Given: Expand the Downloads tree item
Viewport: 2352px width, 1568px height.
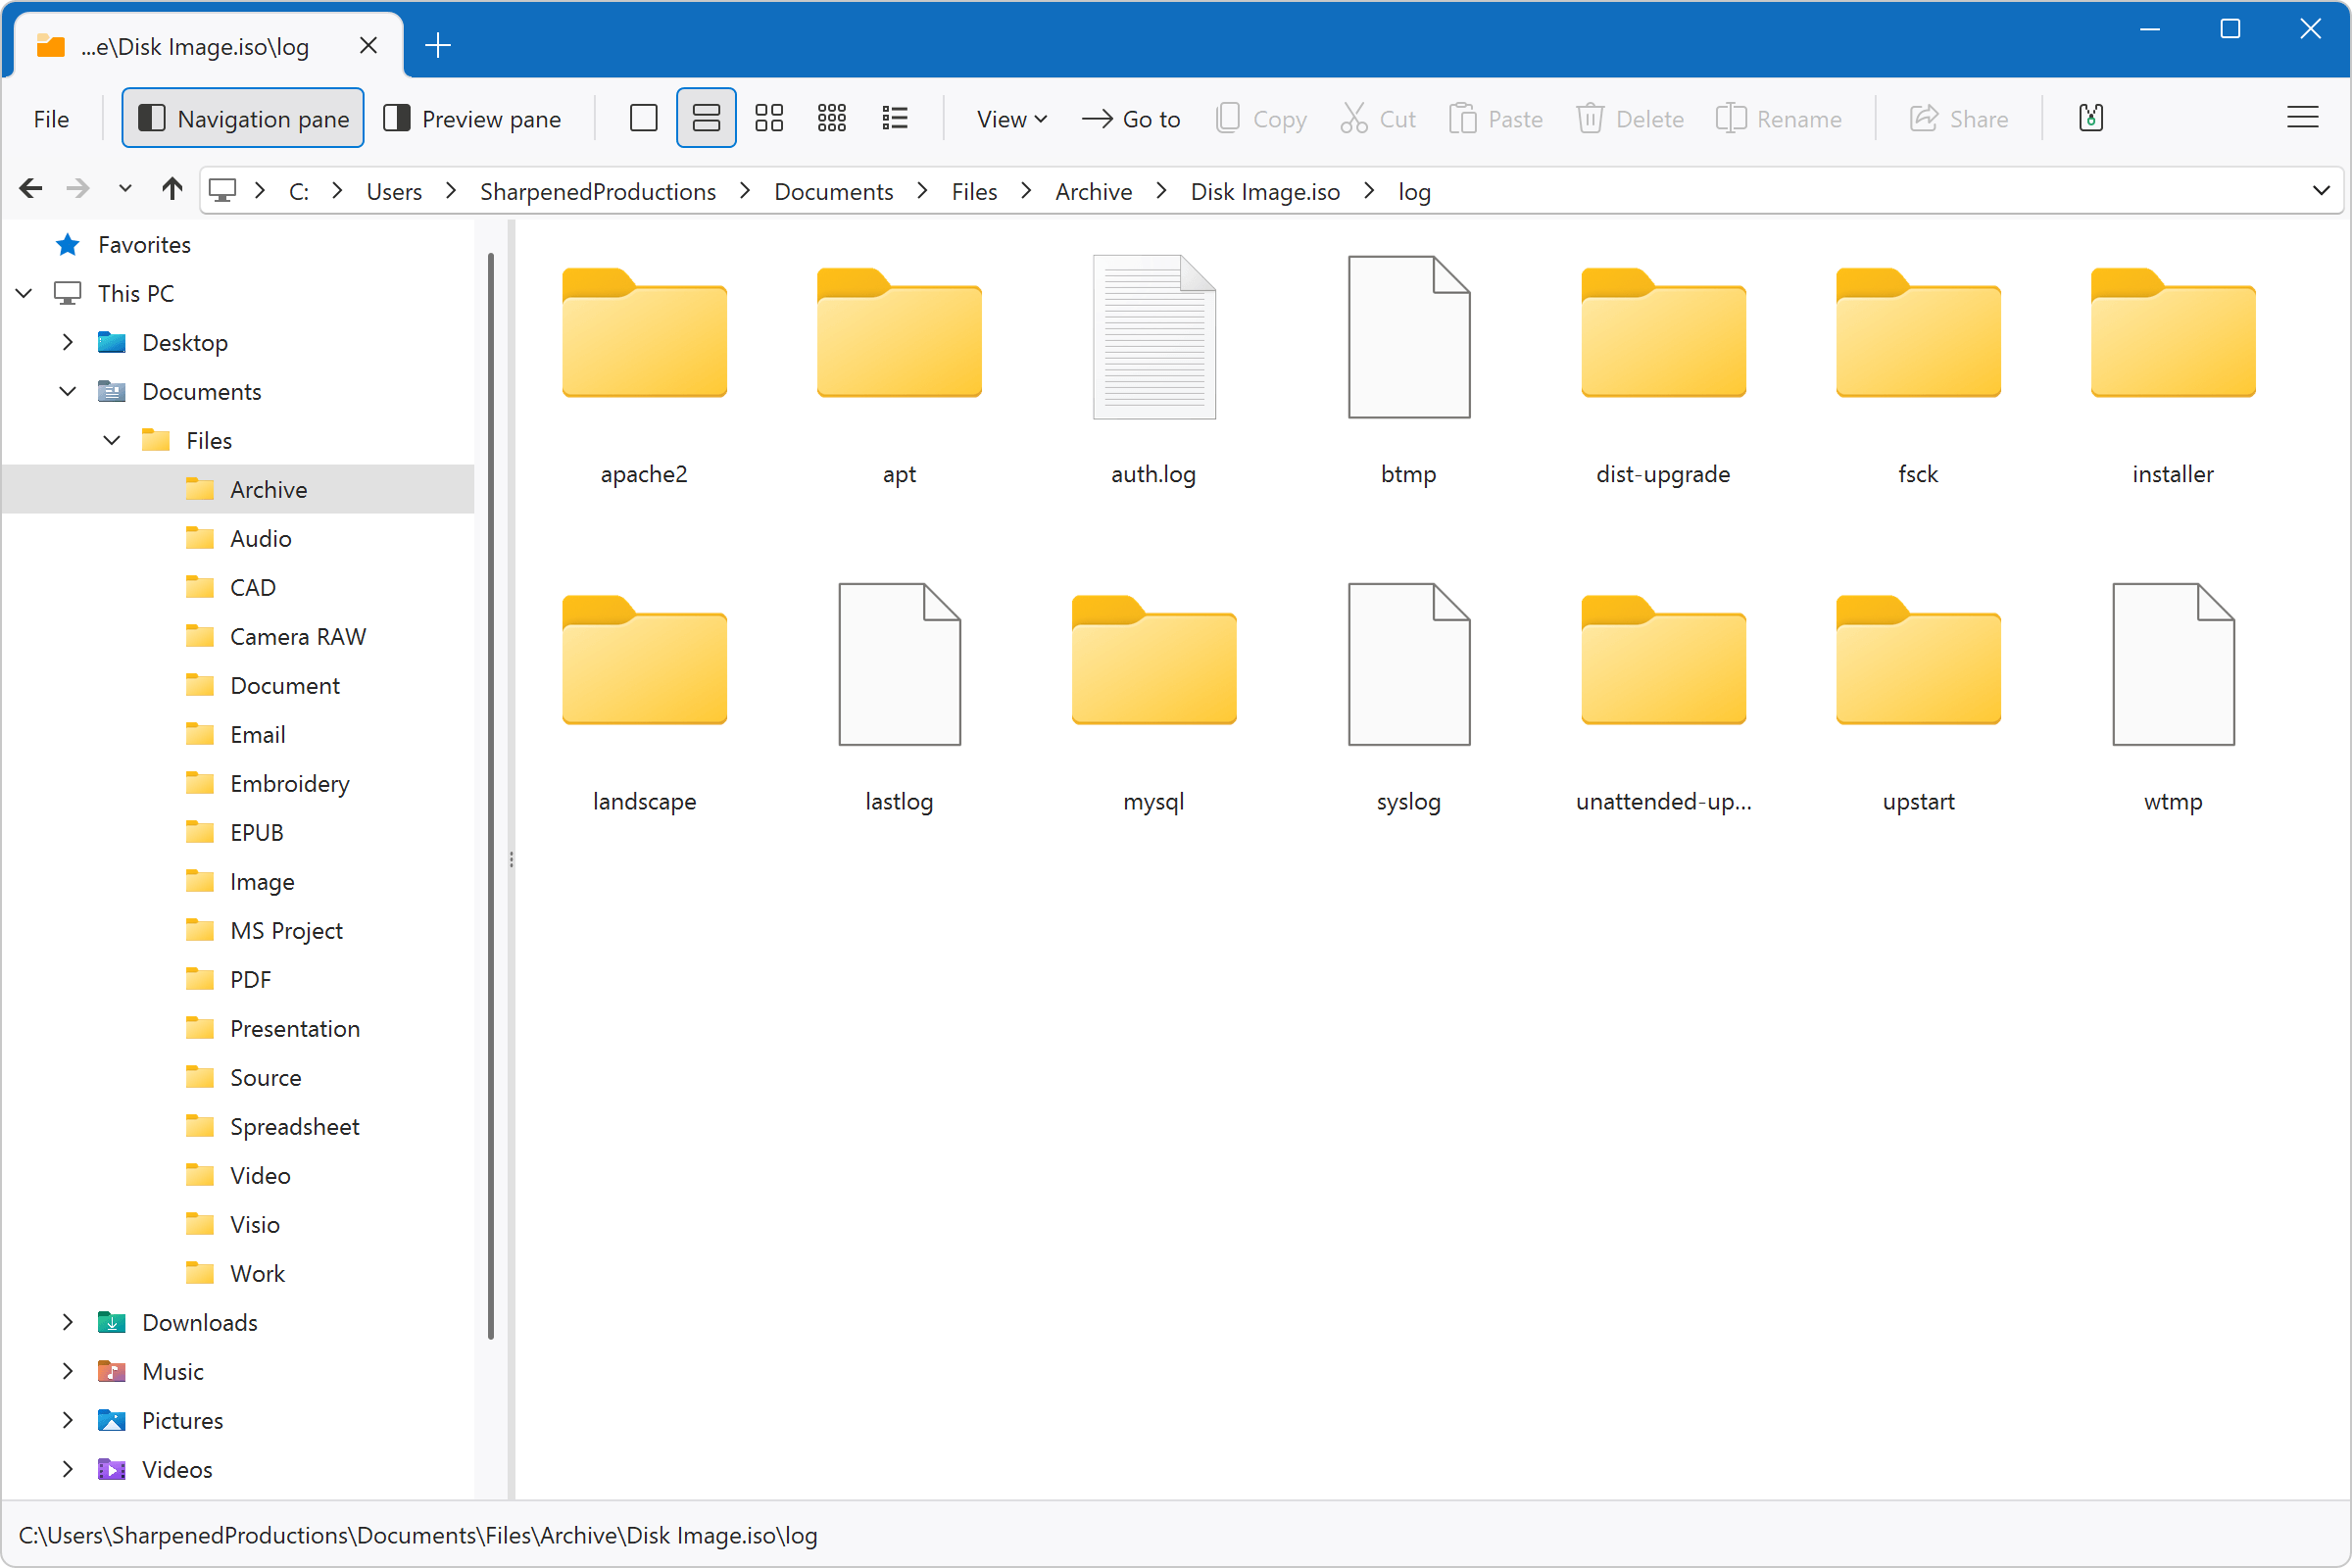Looking at the screenshot, I should [67, 1321].
